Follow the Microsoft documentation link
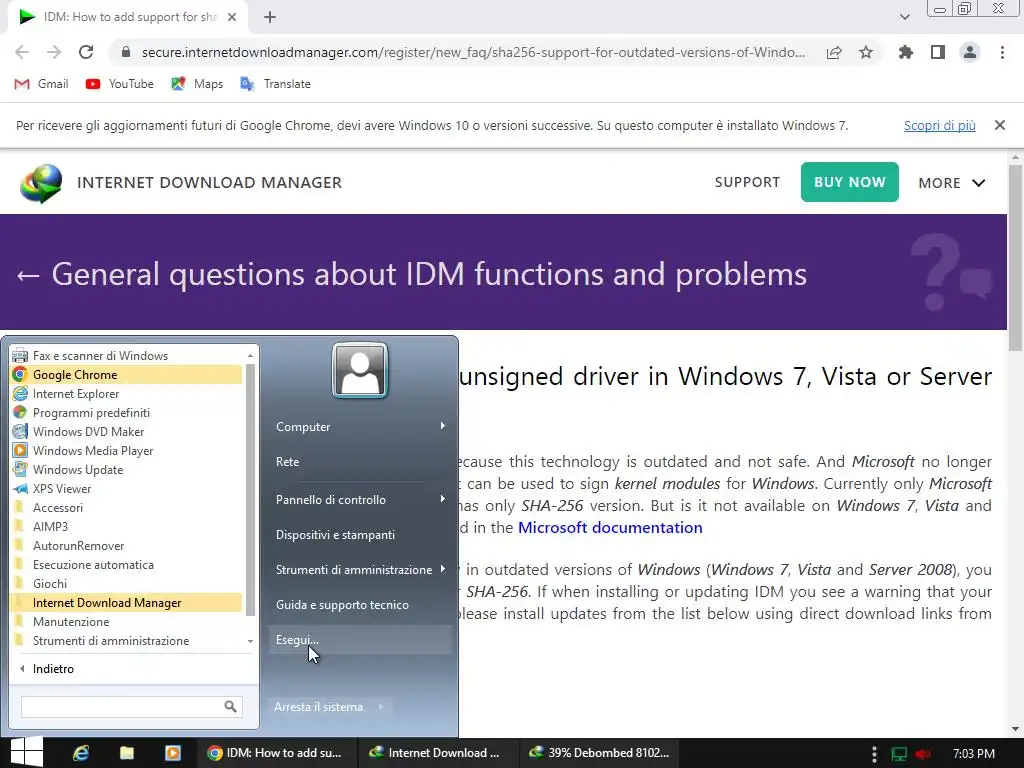 [610, 528]
